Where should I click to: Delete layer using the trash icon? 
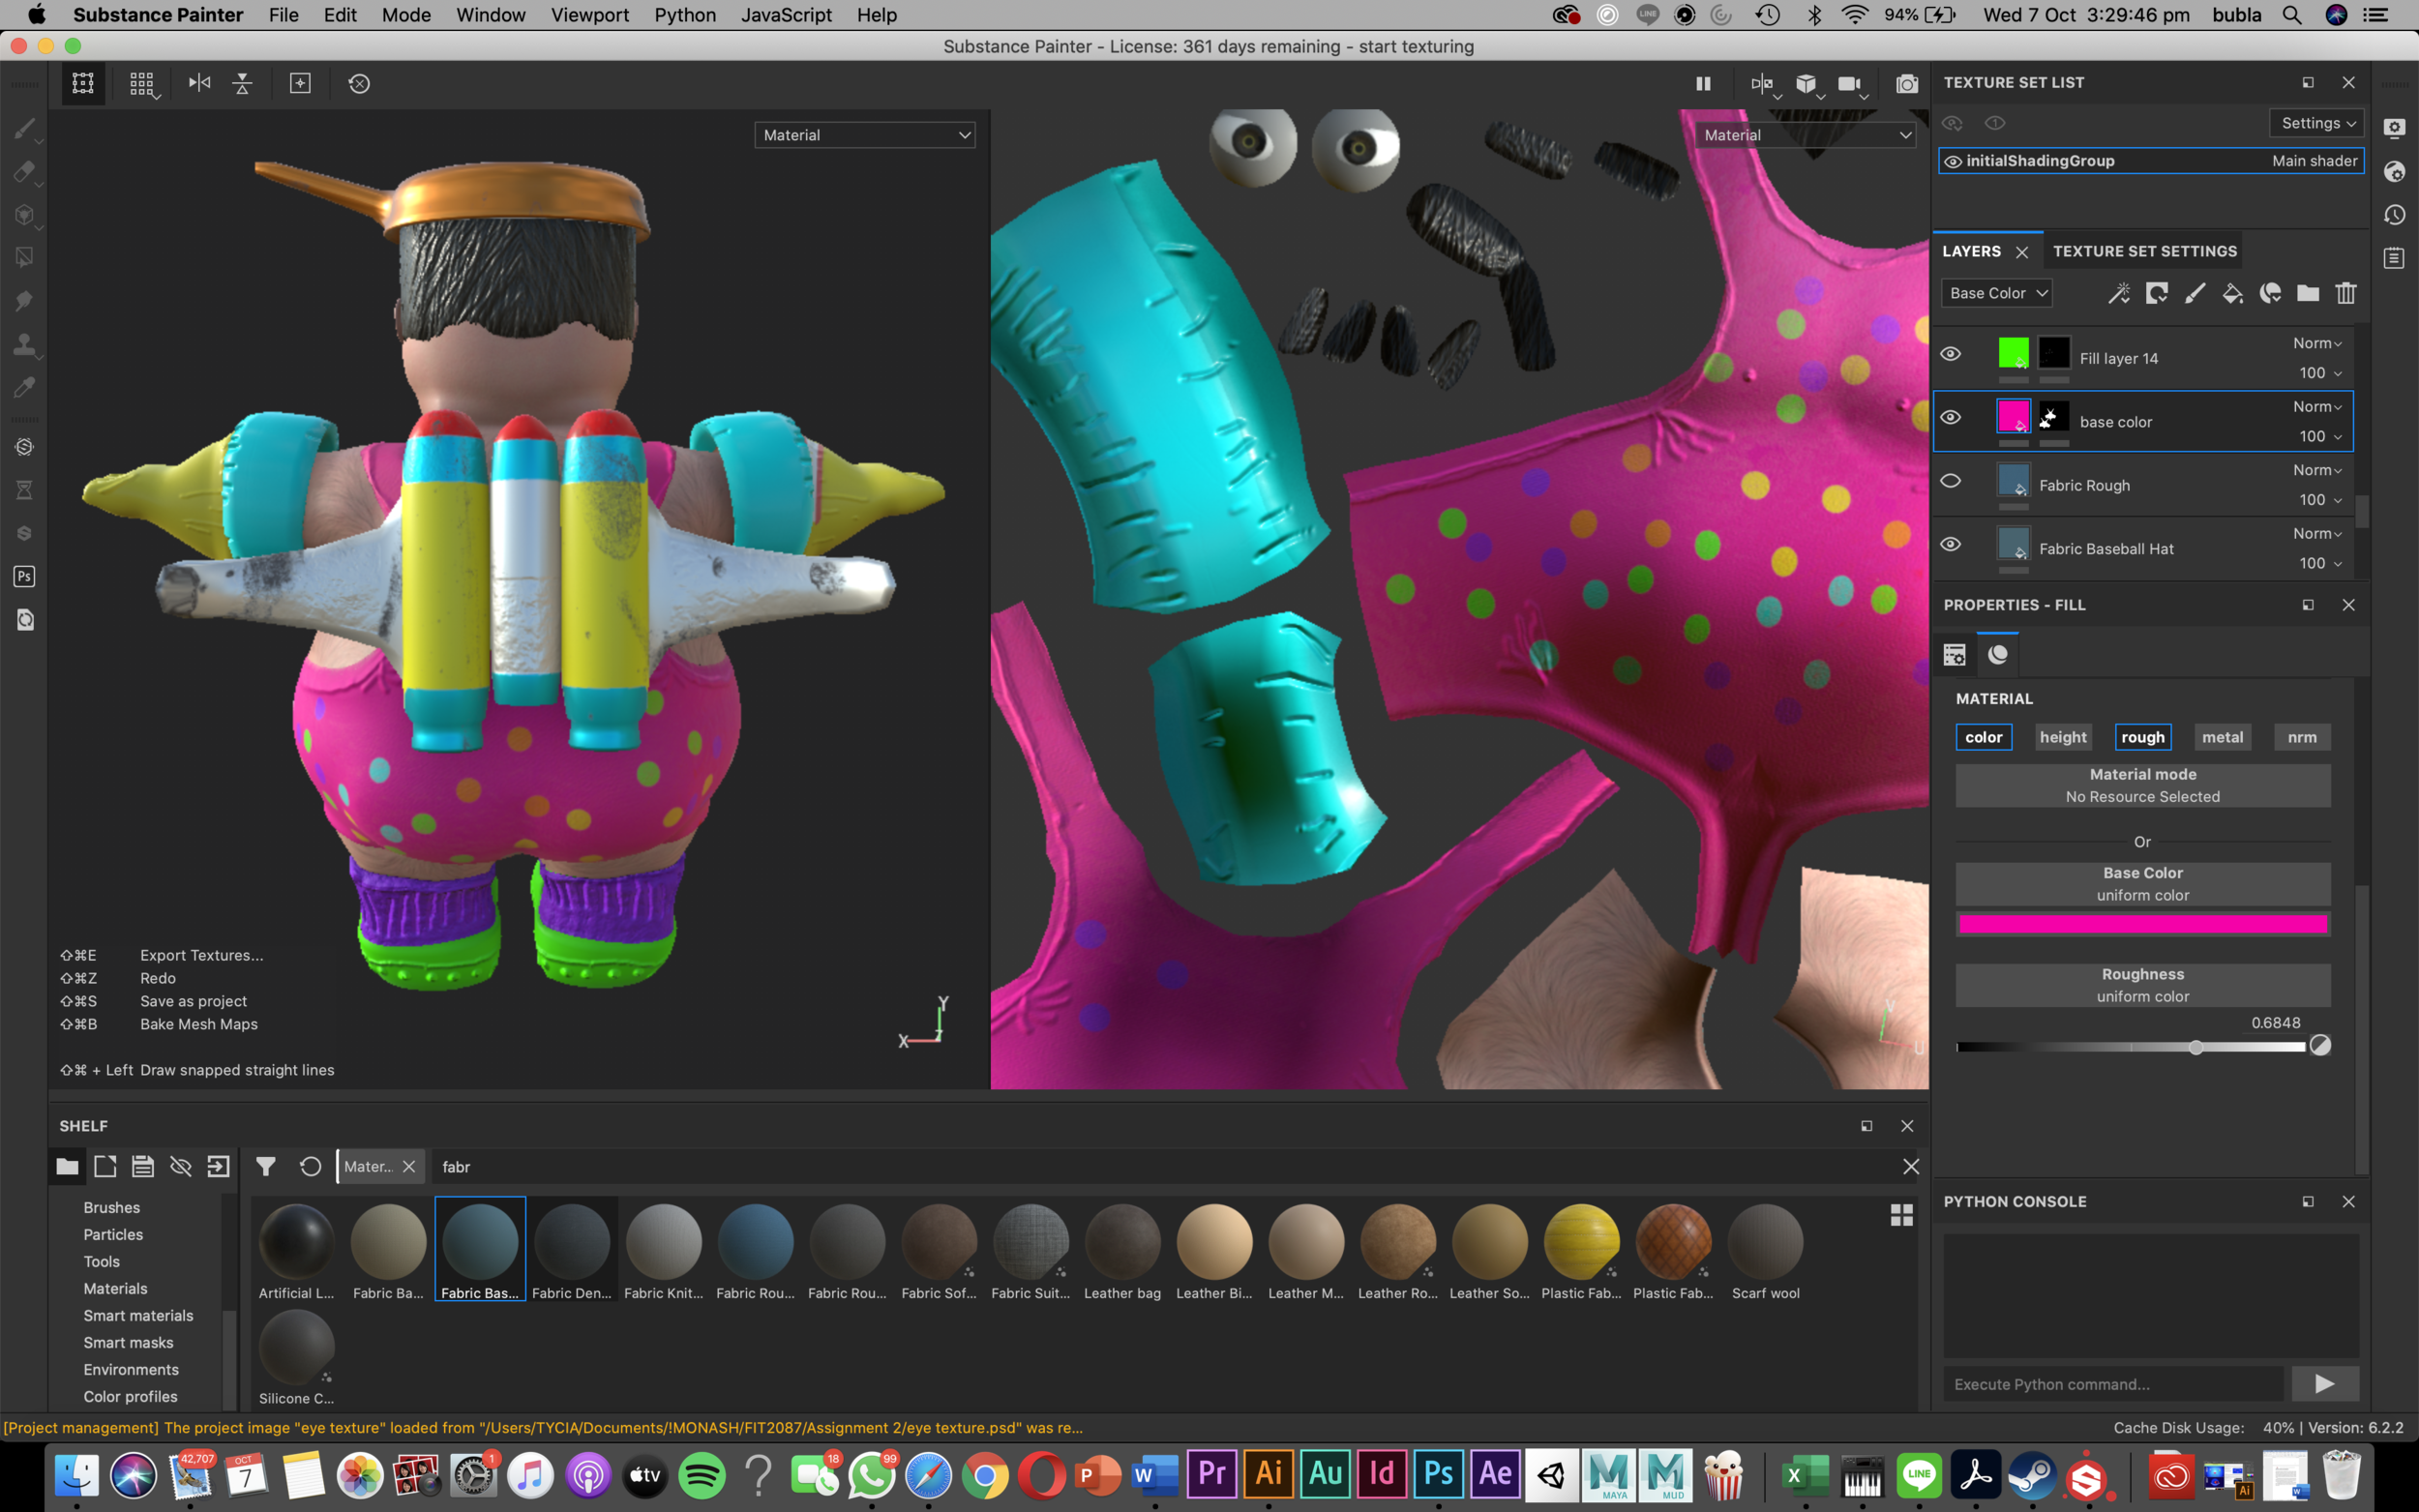[2346, 293]
